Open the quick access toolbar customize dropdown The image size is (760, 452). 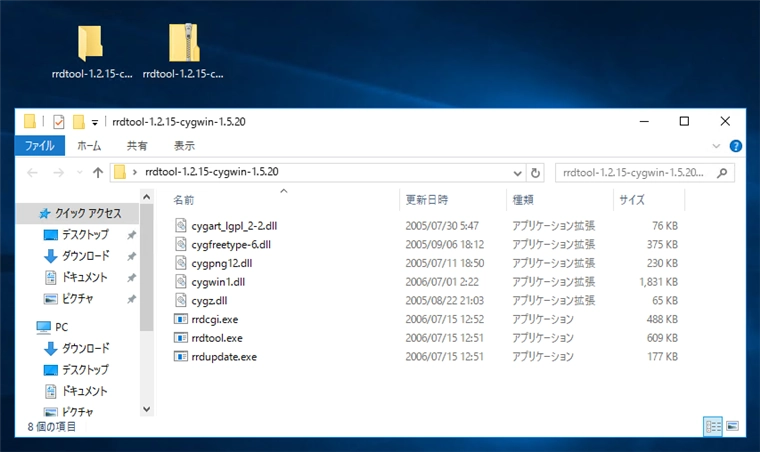(x=95, y=122)
